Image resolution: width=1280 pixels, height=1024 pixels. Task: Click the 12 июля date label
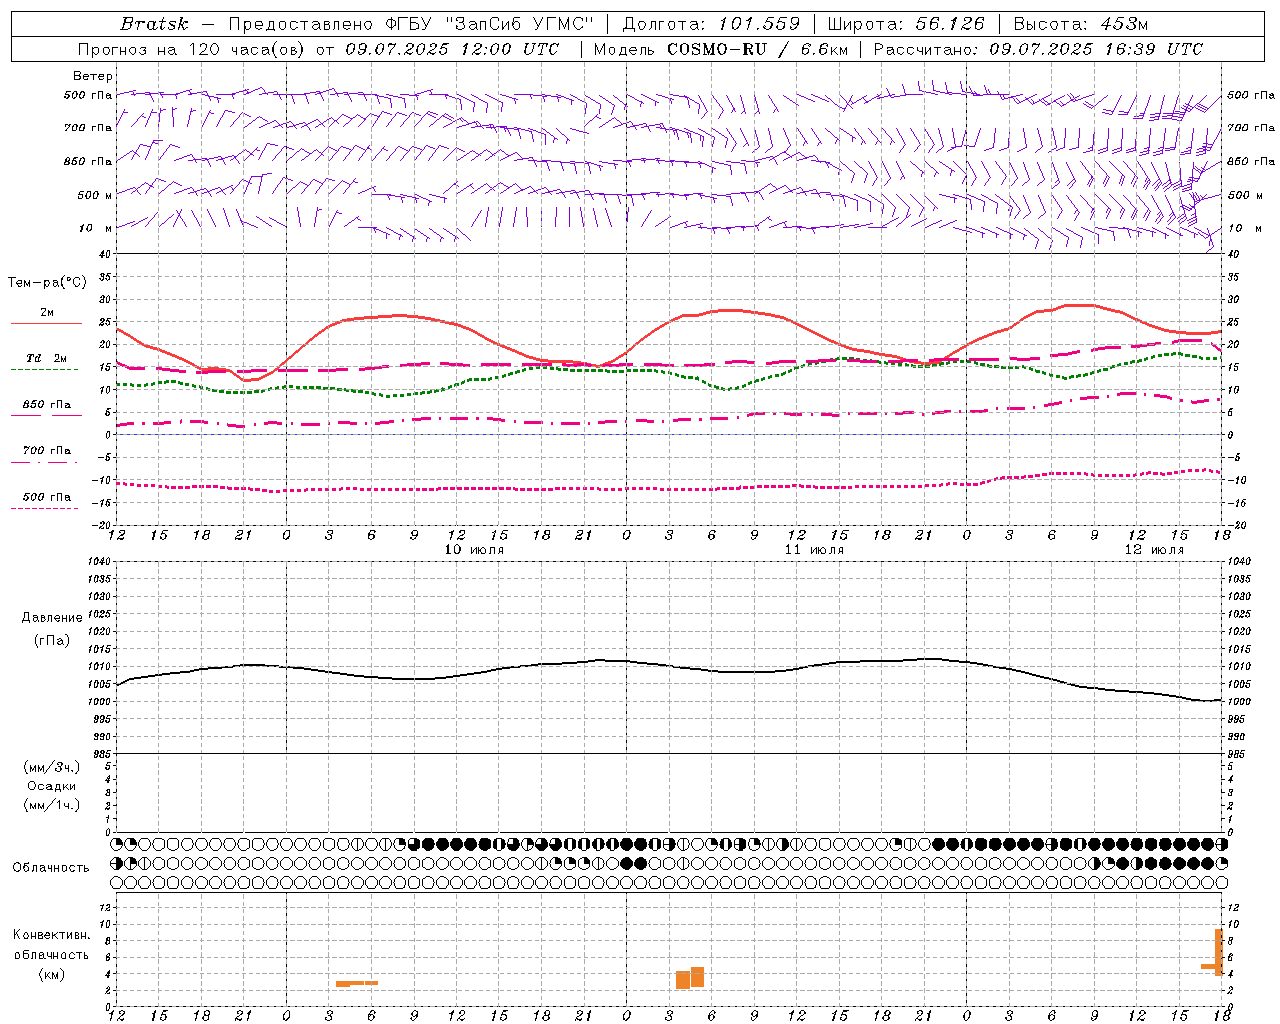[1154, 550]
